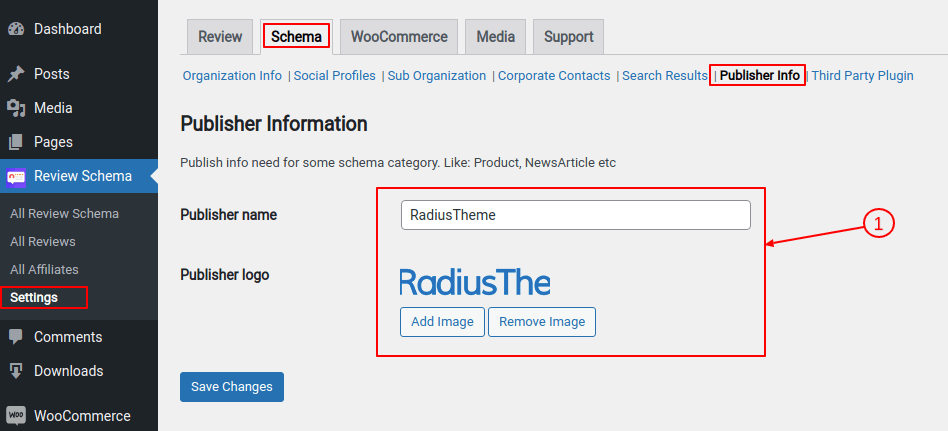The height and width of the screenshot is (431, 948).
Task: Open Dashboard in the admin sidebar
Action: point(68,29)
